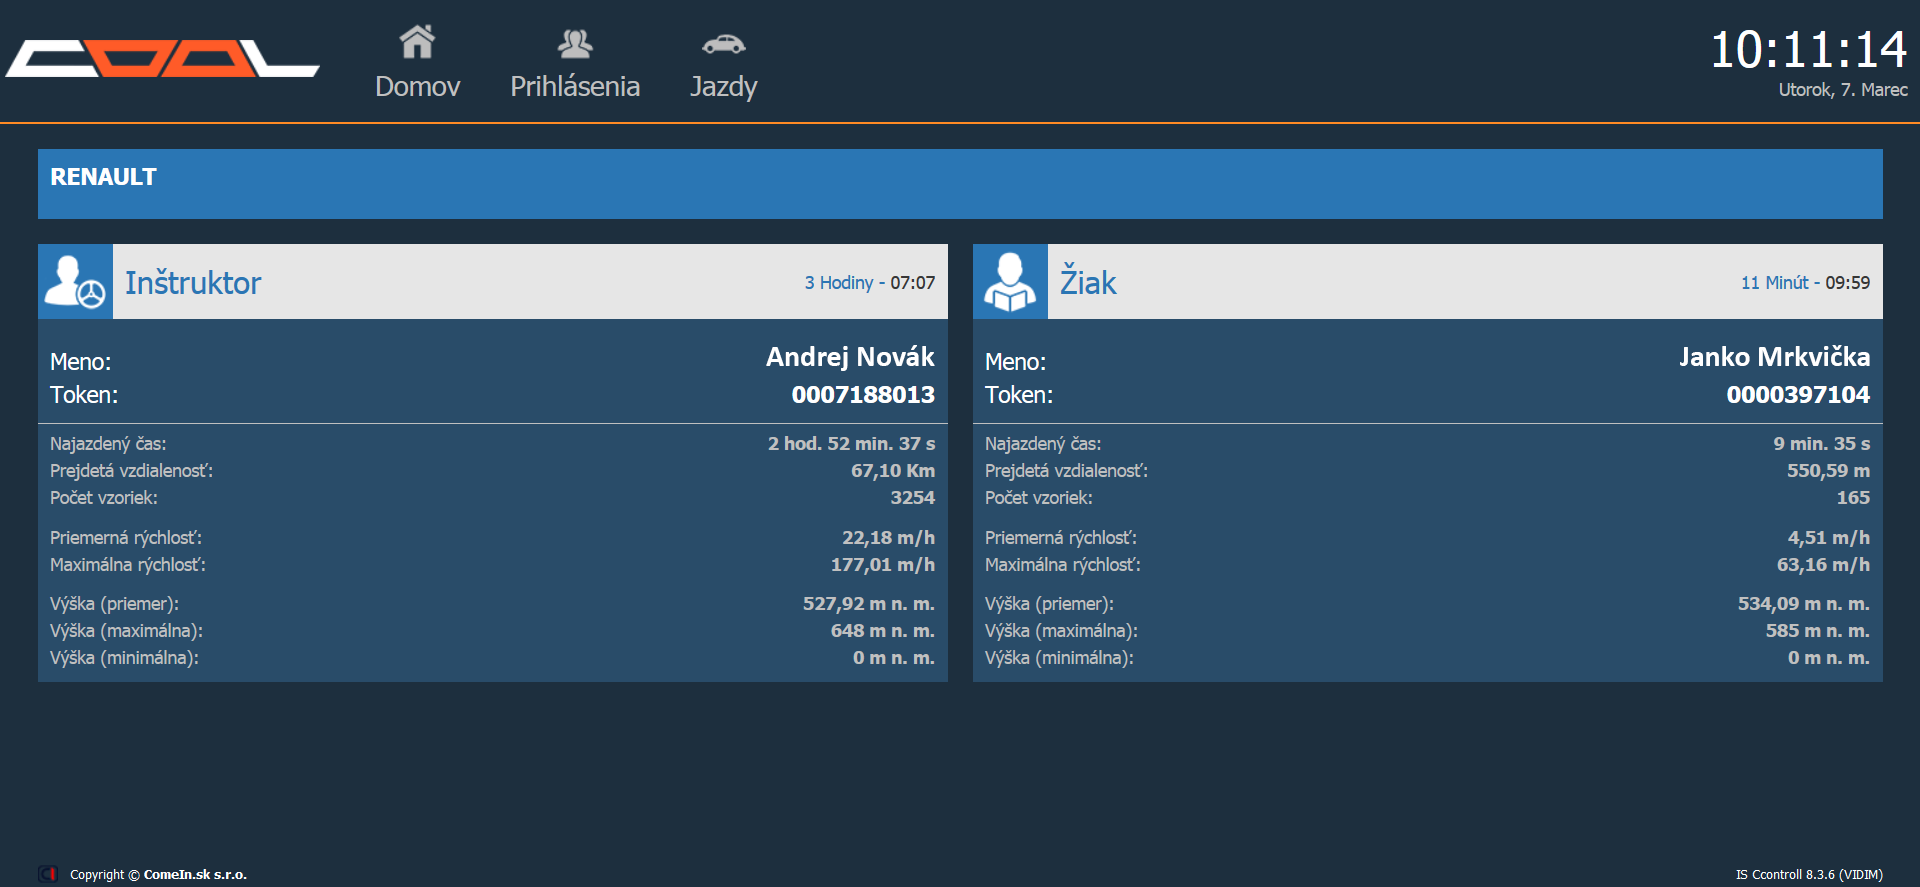Click the ComeIn.sk s.r.o. footer link
Screen dimensions: 1920x887
coord(195,874)
